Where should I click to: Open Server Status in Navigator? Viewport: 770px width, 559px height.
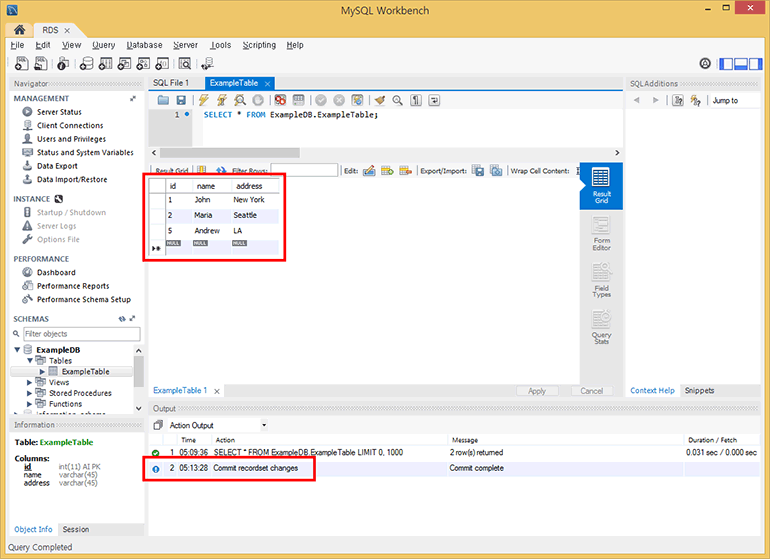(59, 112)
